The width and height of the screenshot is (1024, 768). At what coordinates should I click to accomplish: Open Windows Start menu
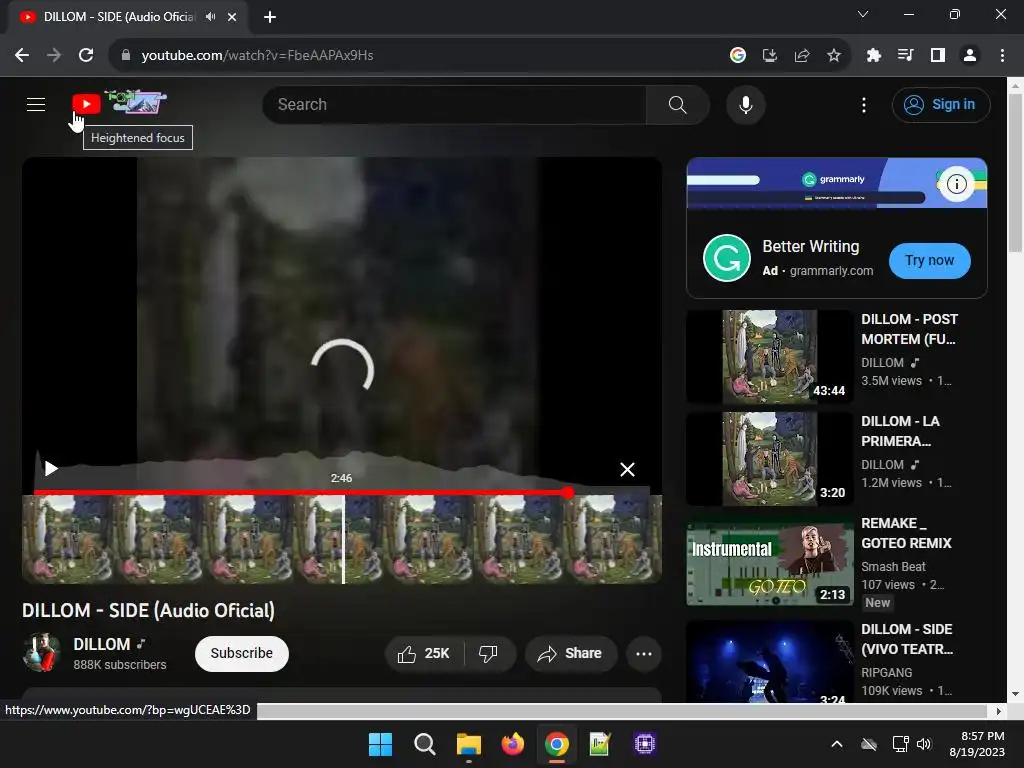point(380,744)
